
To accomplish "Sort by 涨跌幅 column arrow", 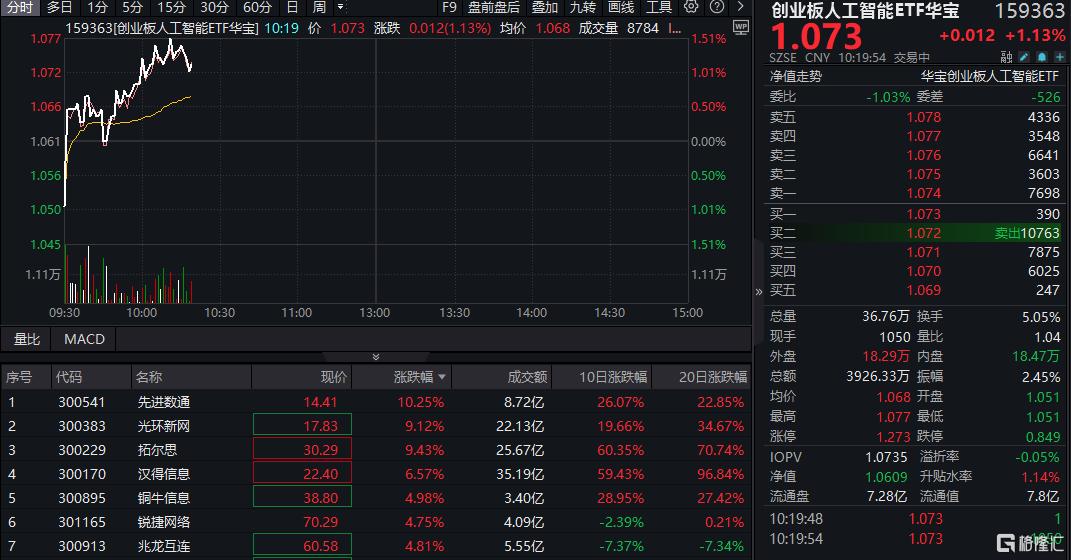I will coord(442,377).
